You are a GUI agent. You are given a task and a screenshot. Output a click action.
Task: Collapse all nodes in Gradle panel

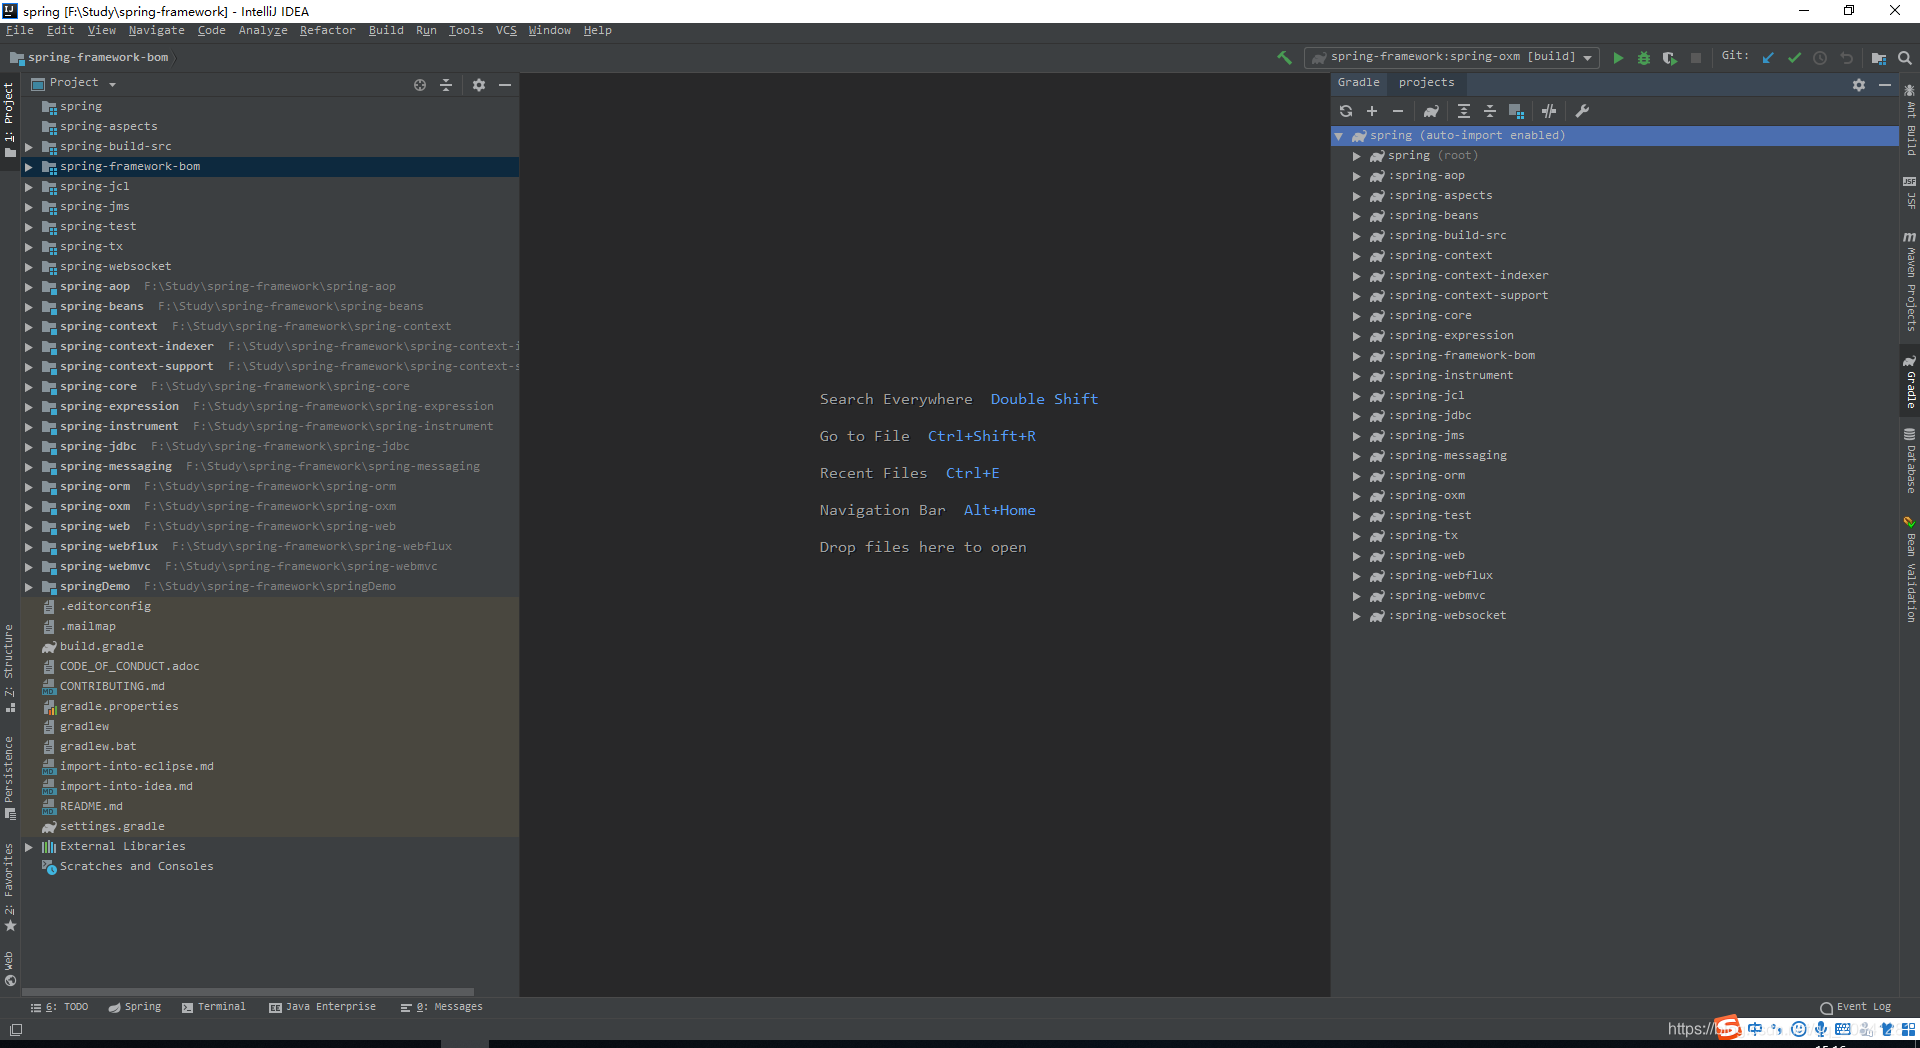[x=1490, y=111]
